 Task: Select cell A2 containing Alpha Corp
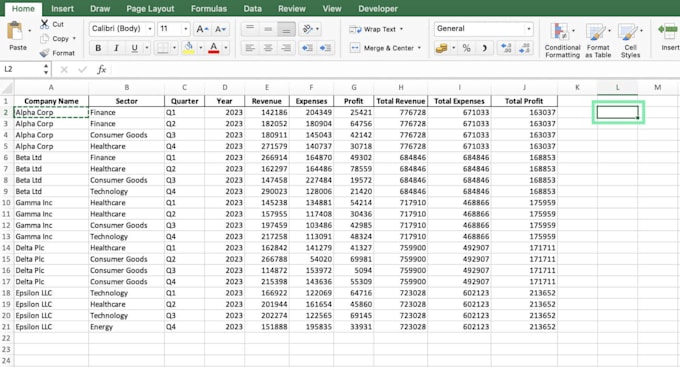pyautogui.click(x=51, y=112)
